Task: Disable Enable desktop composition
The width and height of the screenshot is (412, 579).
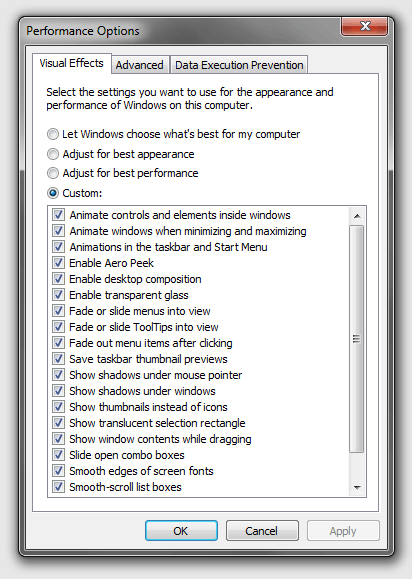Action: [x=58, y=279]
